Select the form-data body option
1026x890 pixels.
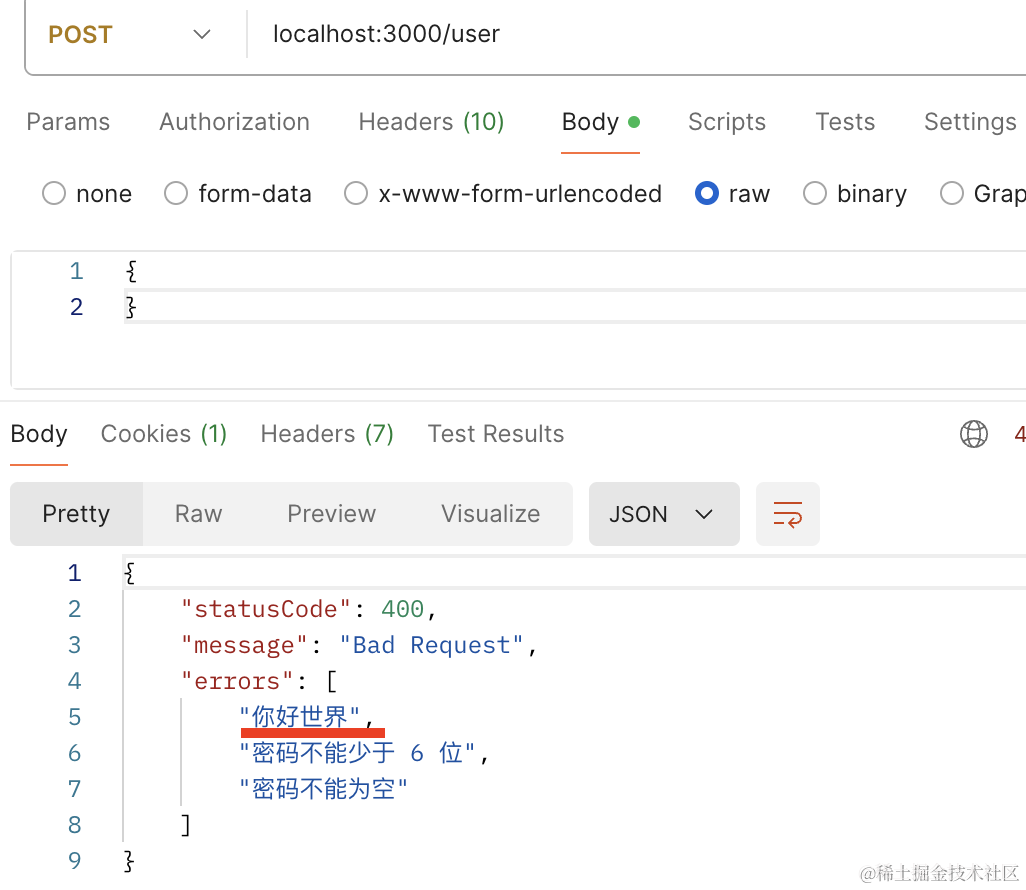(x=176, y=194)
